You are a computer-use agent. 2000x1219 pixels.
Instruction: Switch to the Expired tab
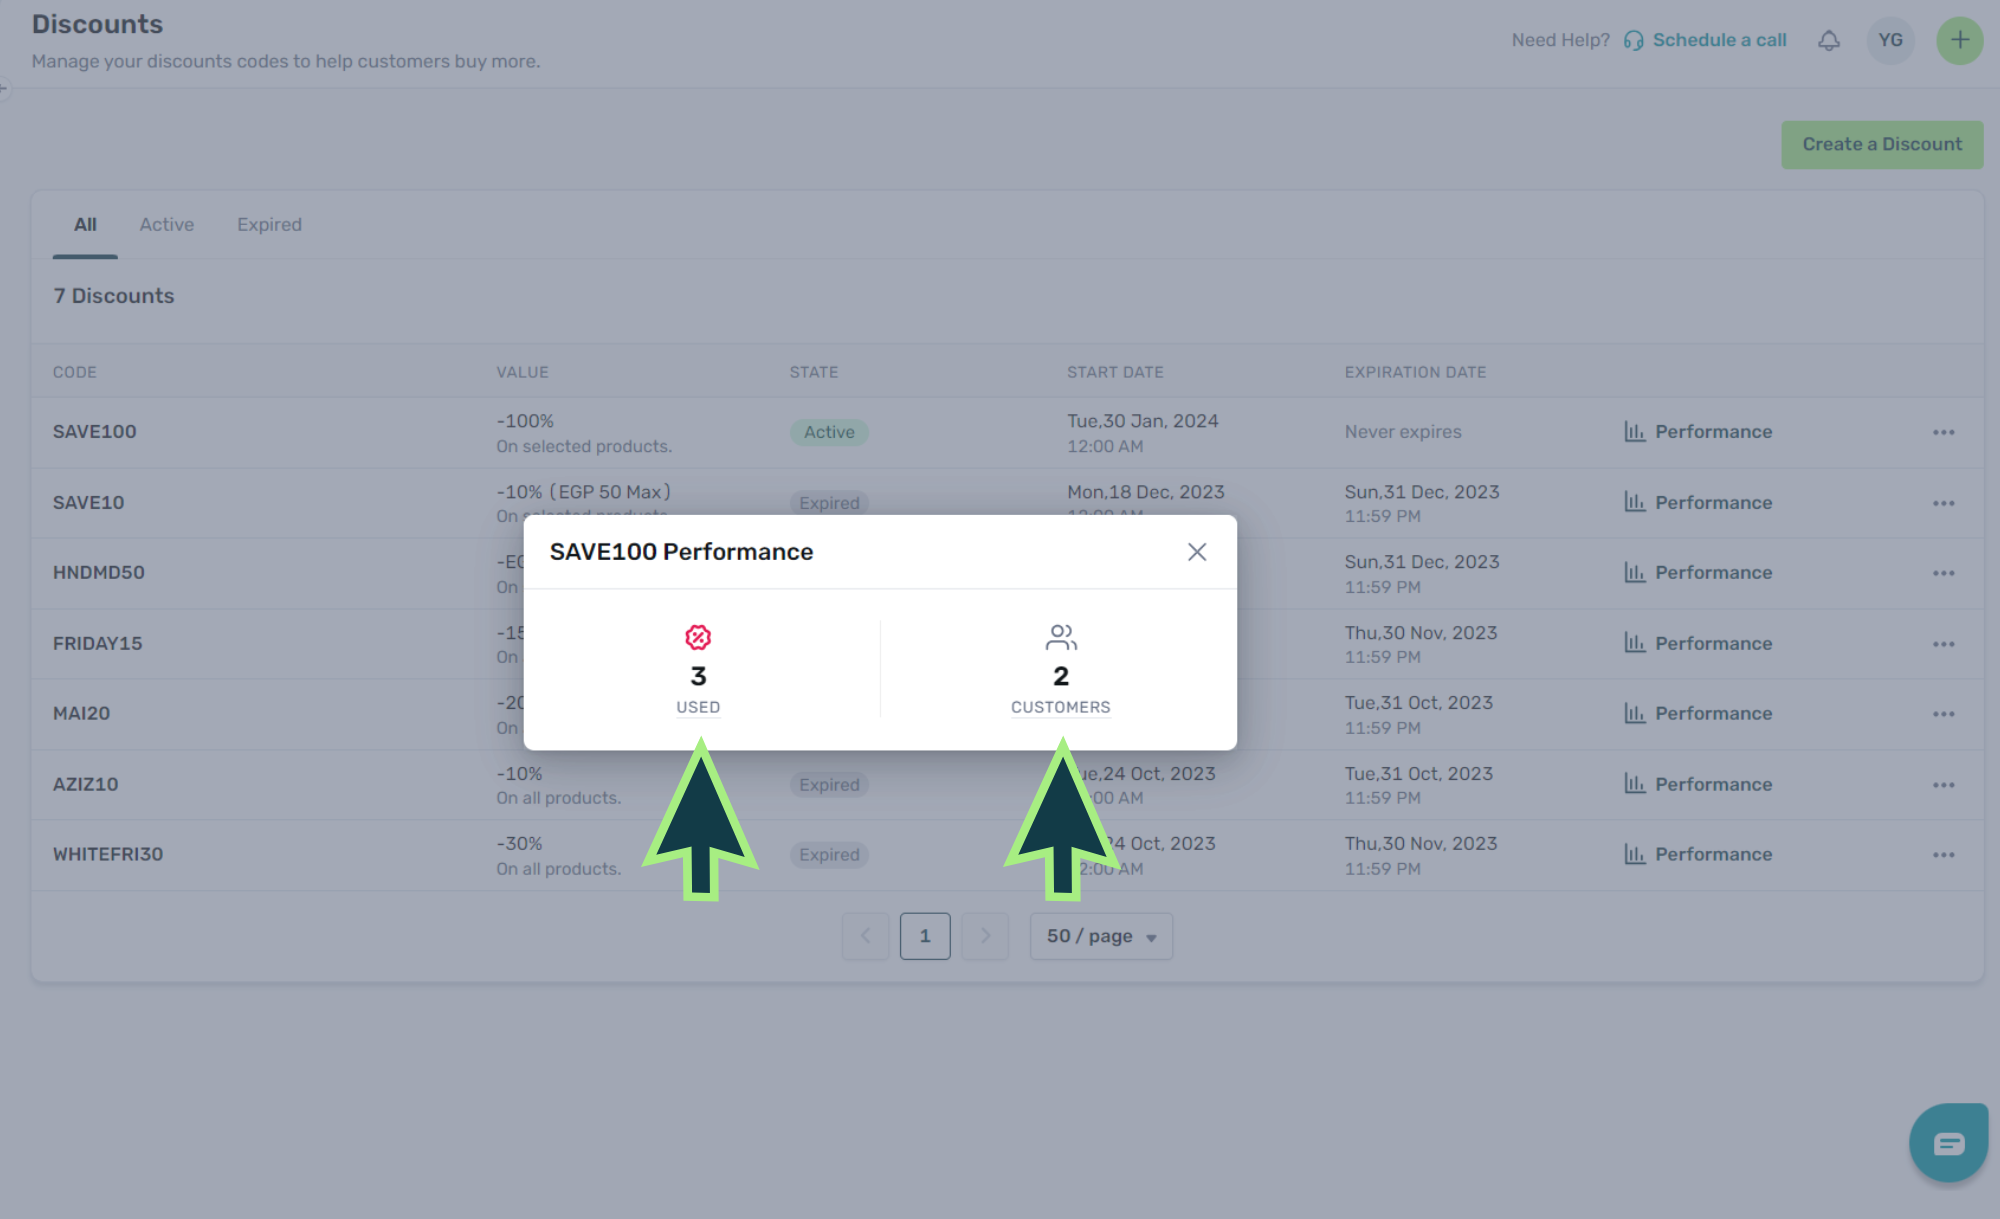[x=269, y=224]
